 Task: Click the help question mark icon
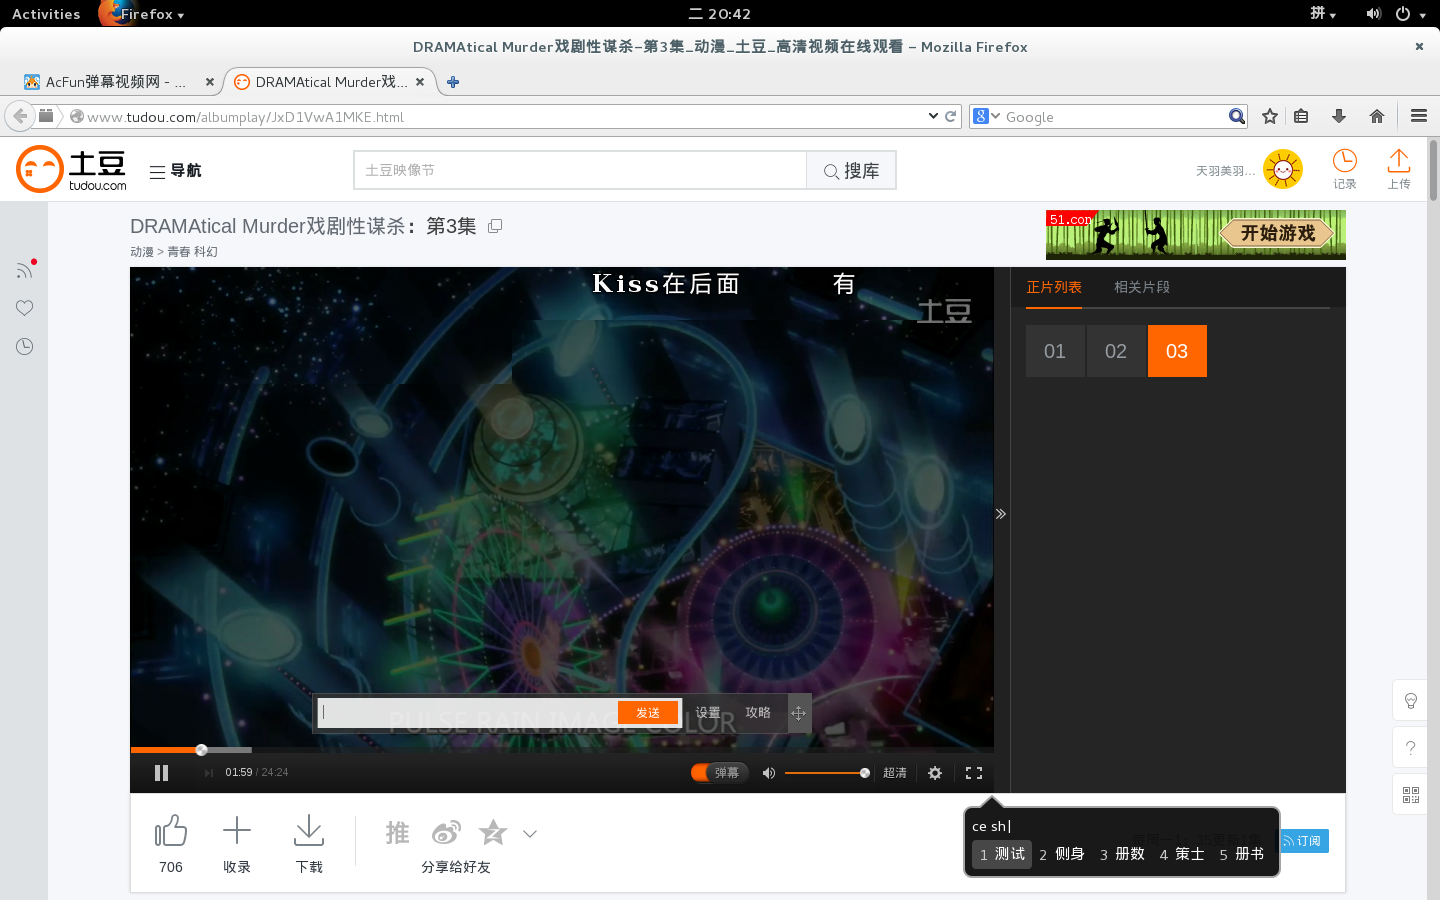1411,747
